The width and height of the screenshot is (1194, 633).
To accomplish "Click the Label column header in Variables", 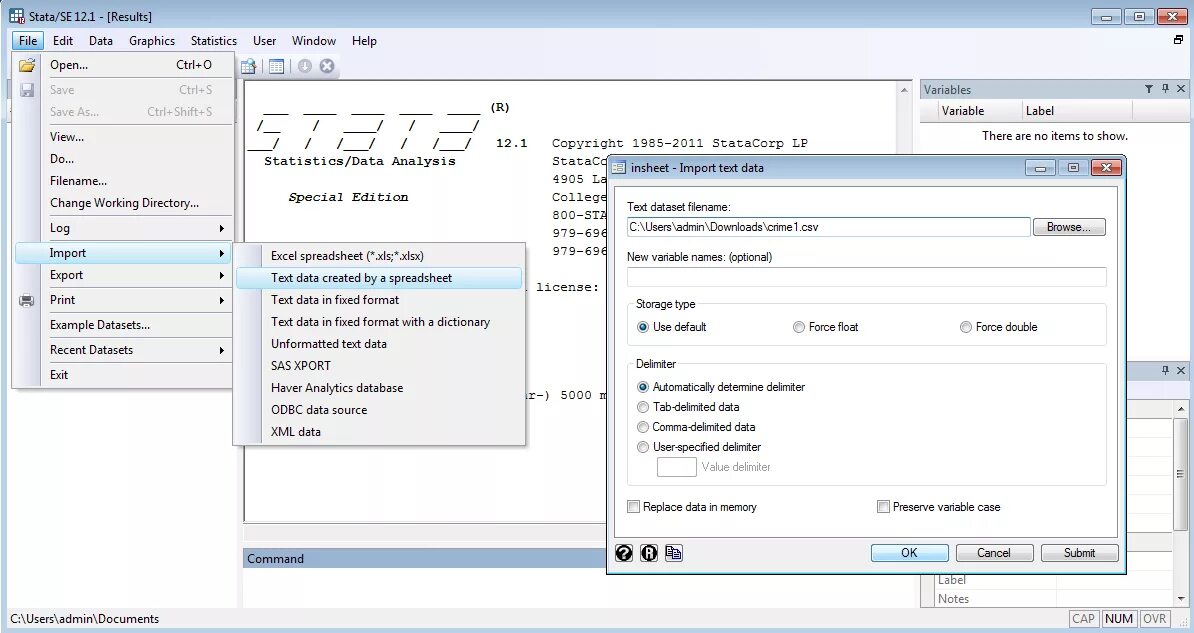I will pyautogui.click(x=1077, y=111).
